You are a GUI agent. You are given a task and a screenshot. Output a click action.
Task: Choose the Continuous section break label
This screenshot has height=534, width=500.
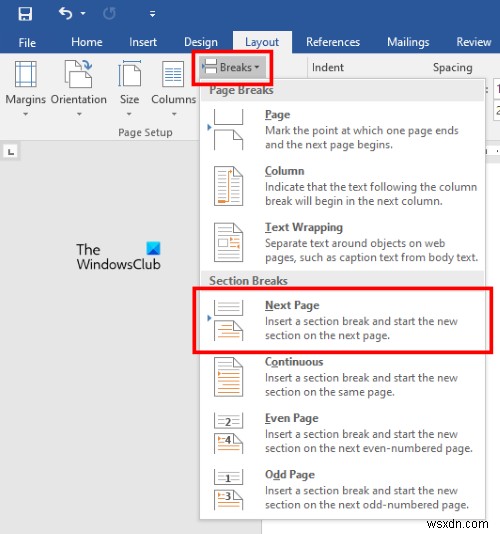click(294, 362)
